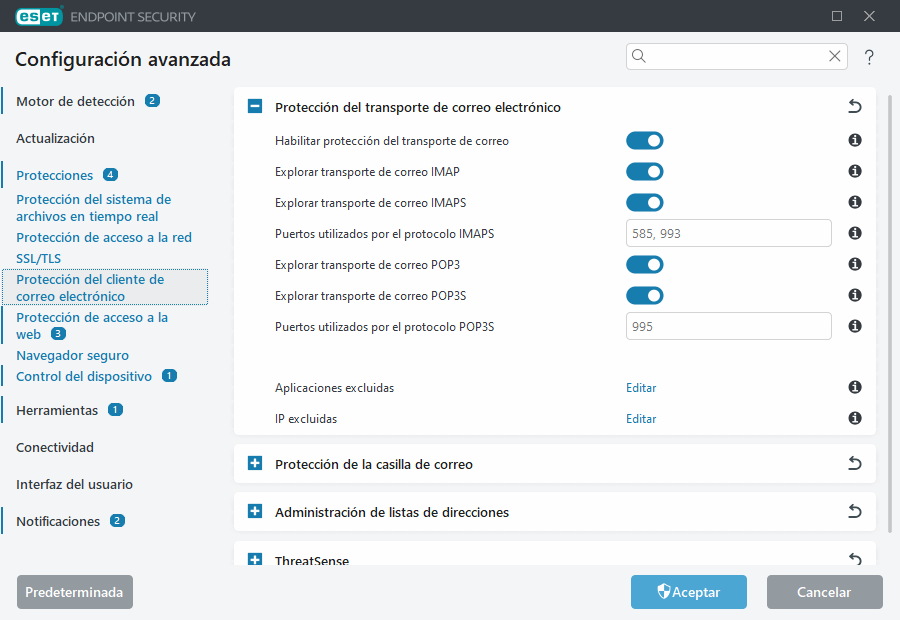Expand Protección de la casilla de correo
The image size is (900, 620).
(x=254, y=463)
